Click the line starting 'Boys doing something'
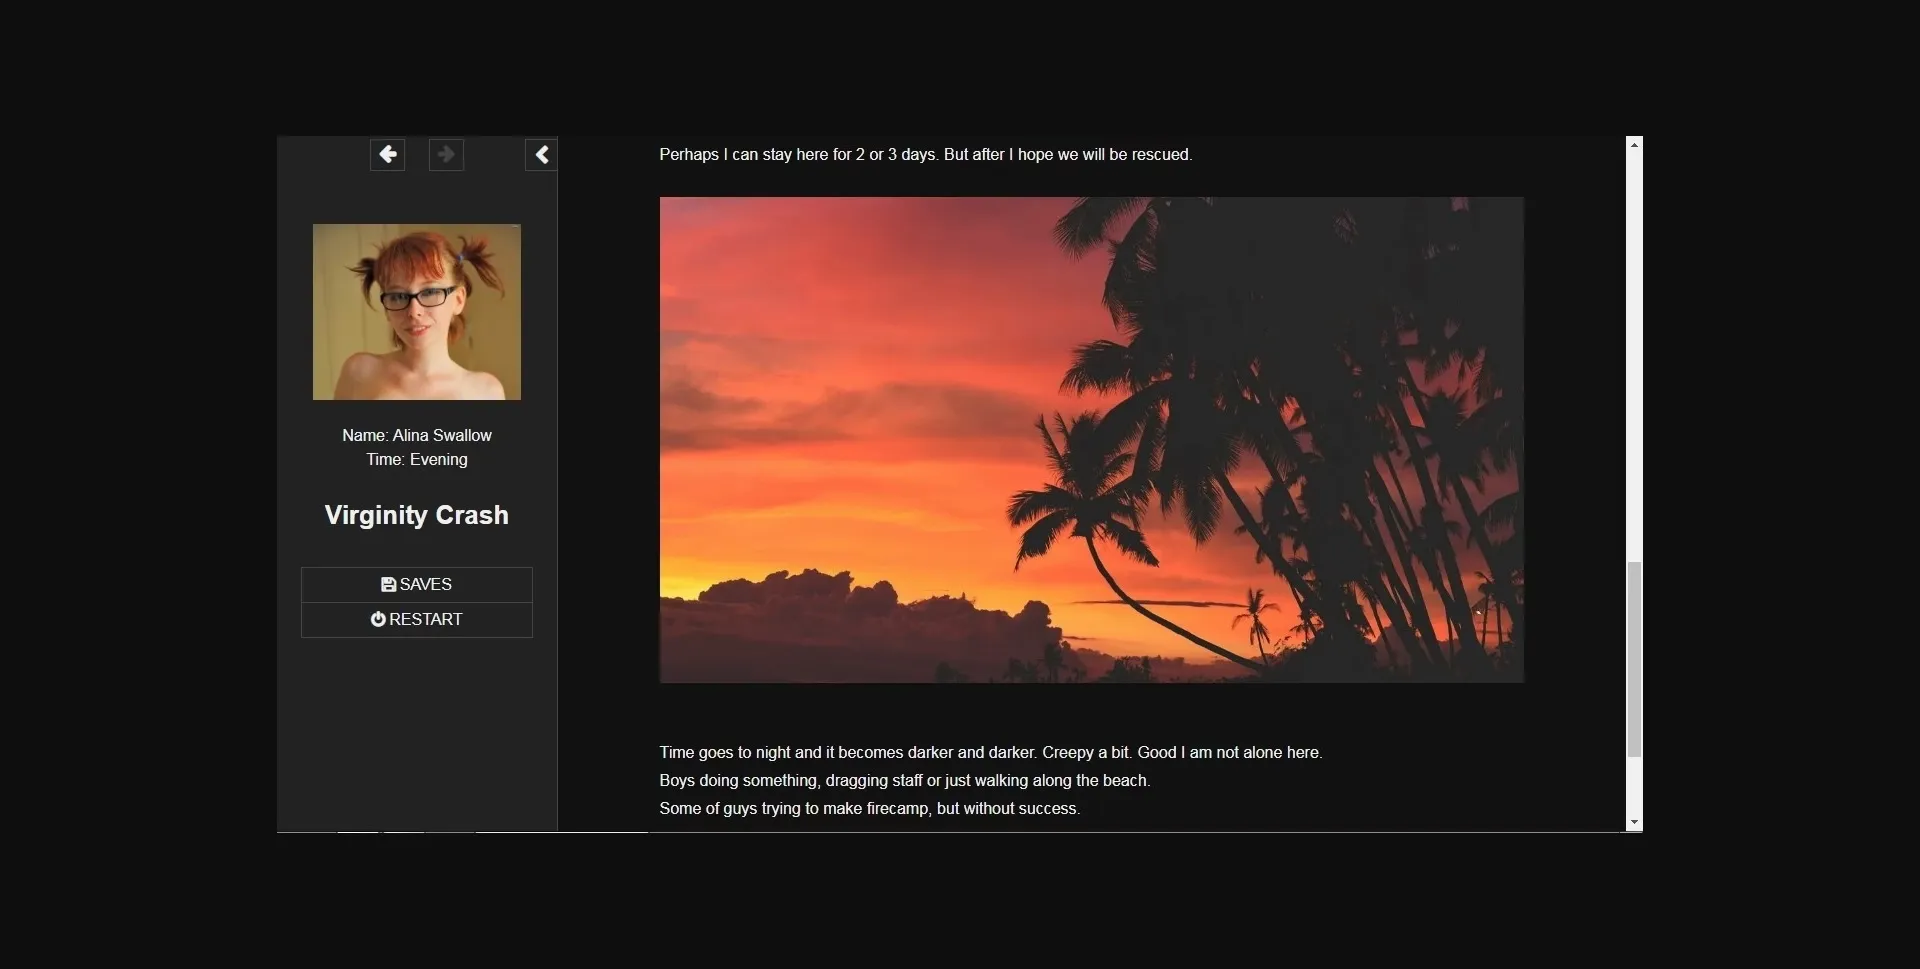The height and width of the screenshot is (969, 1920). (x=904, y=781)
